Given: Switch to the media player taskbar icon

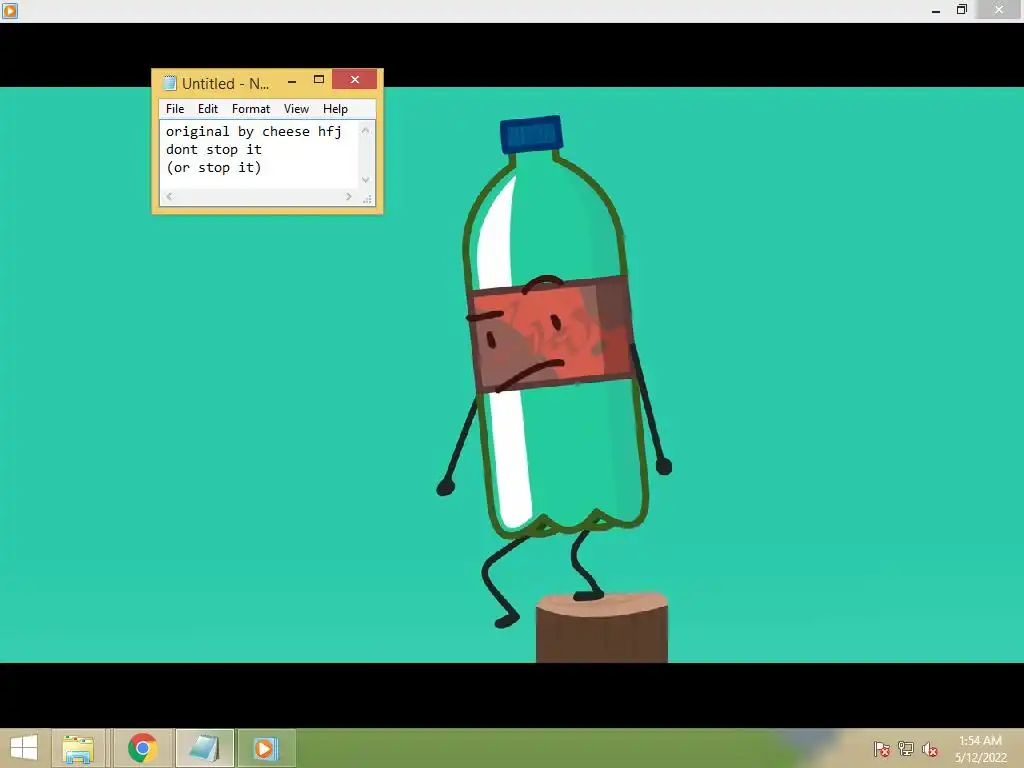Looking at the screenshot, I should pyautogui.click(x=266, y=748).
